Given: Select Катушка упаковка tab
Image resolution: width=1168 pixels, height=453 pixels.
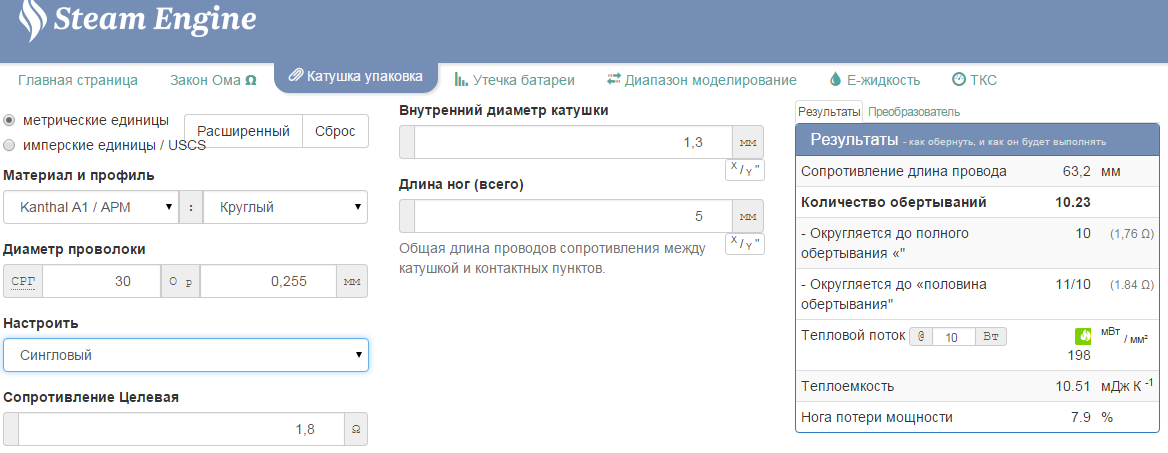Looking at the screenshot, I should click(x=356, y=76).
